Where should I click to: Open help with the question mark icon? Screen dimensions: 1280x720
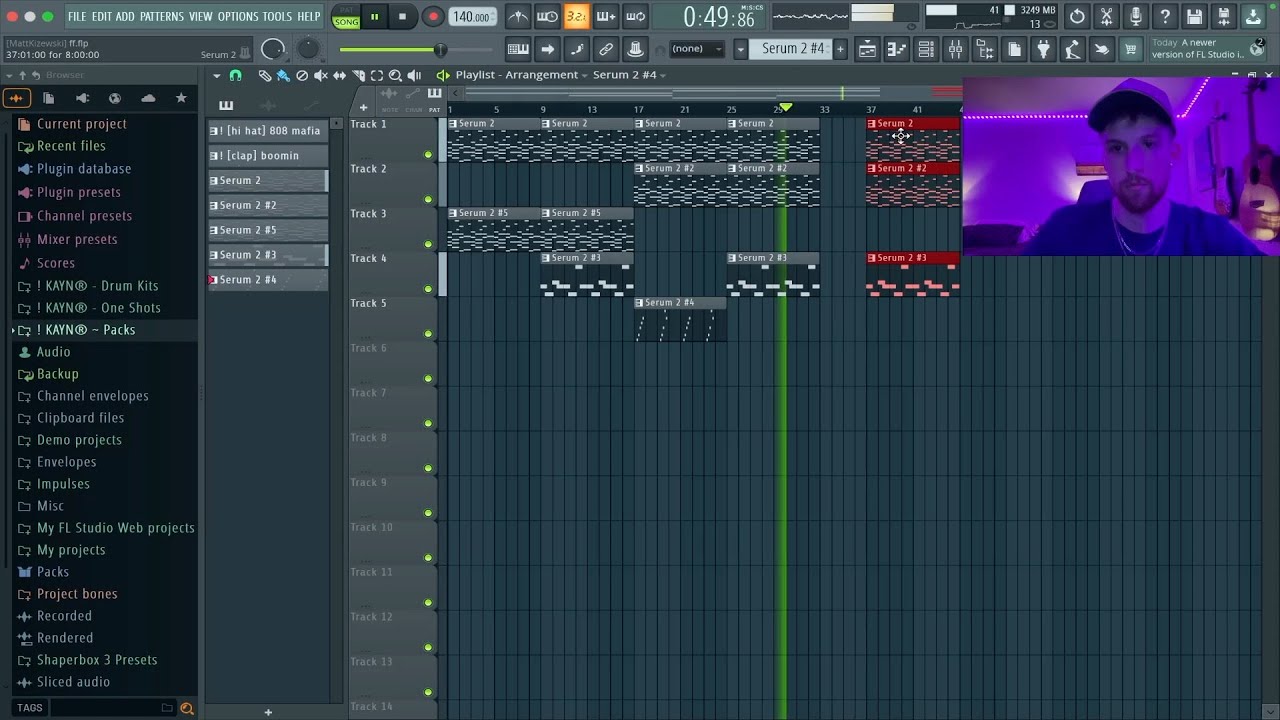coord(1165,16)
